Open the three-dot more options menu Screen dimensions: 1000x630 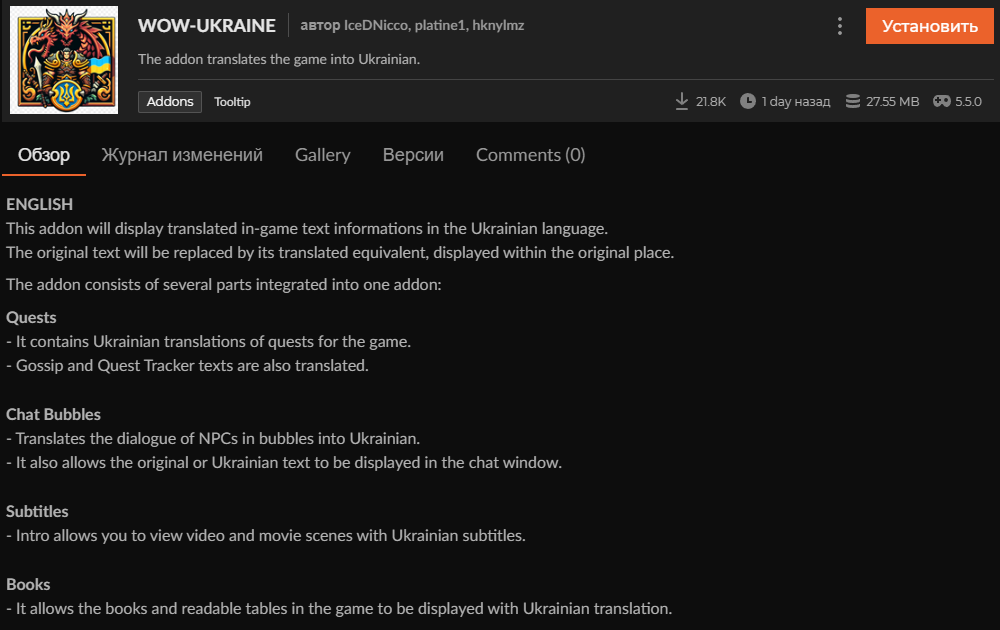(x=839, y=26)
